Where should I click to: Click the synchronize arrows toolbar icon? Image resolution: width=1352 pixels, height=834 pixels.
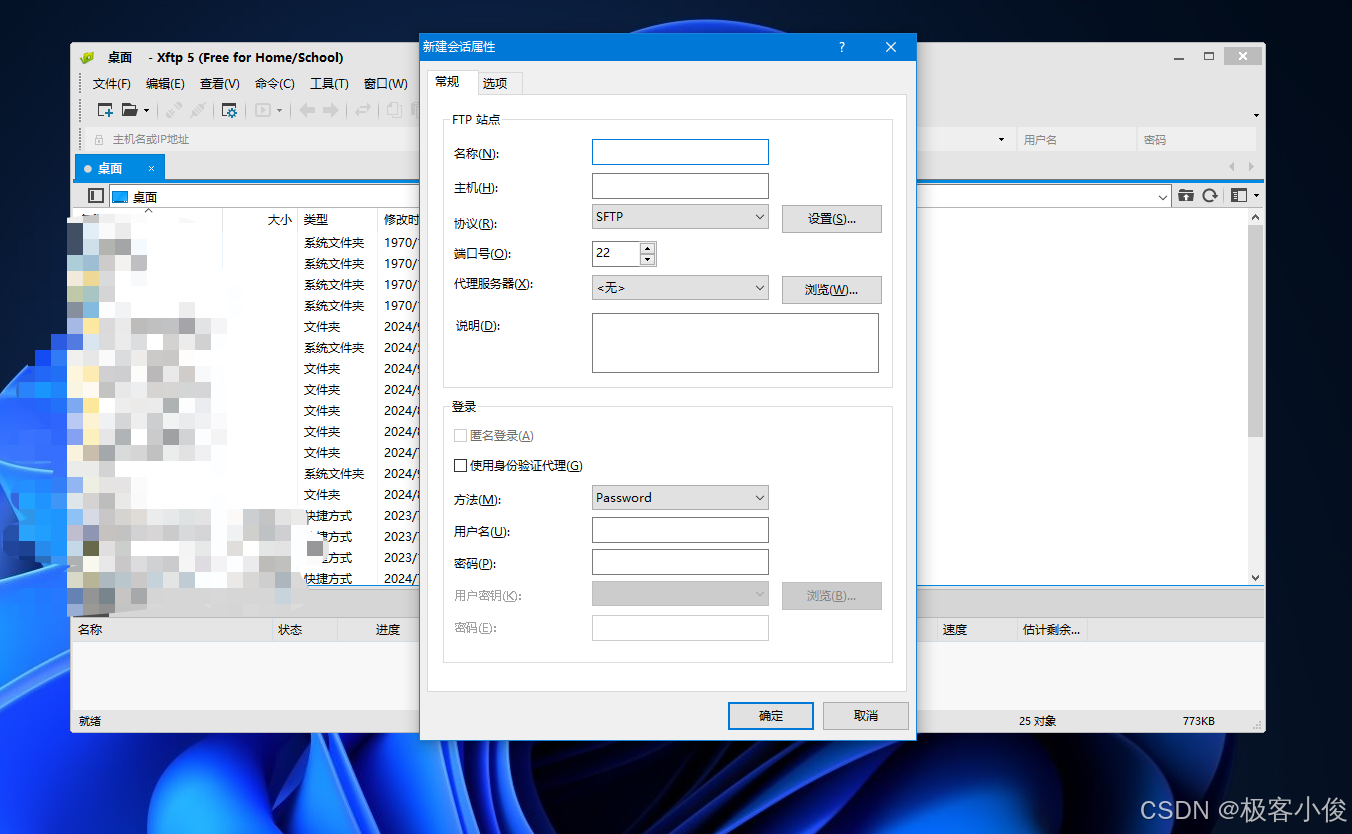(363, 110)
